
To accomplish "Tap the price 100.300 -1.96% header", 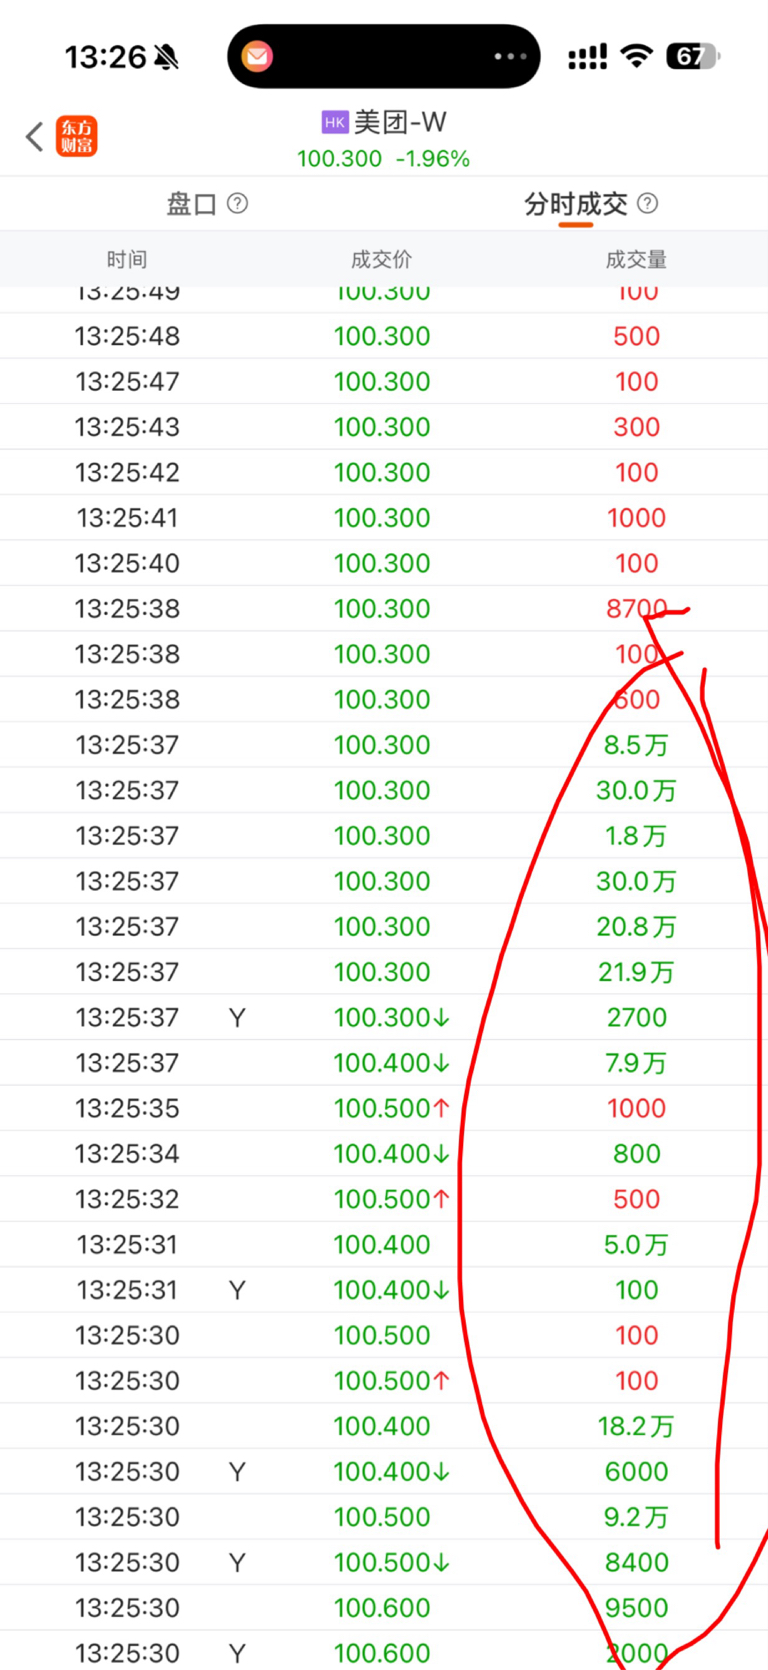I will point(383,159).
